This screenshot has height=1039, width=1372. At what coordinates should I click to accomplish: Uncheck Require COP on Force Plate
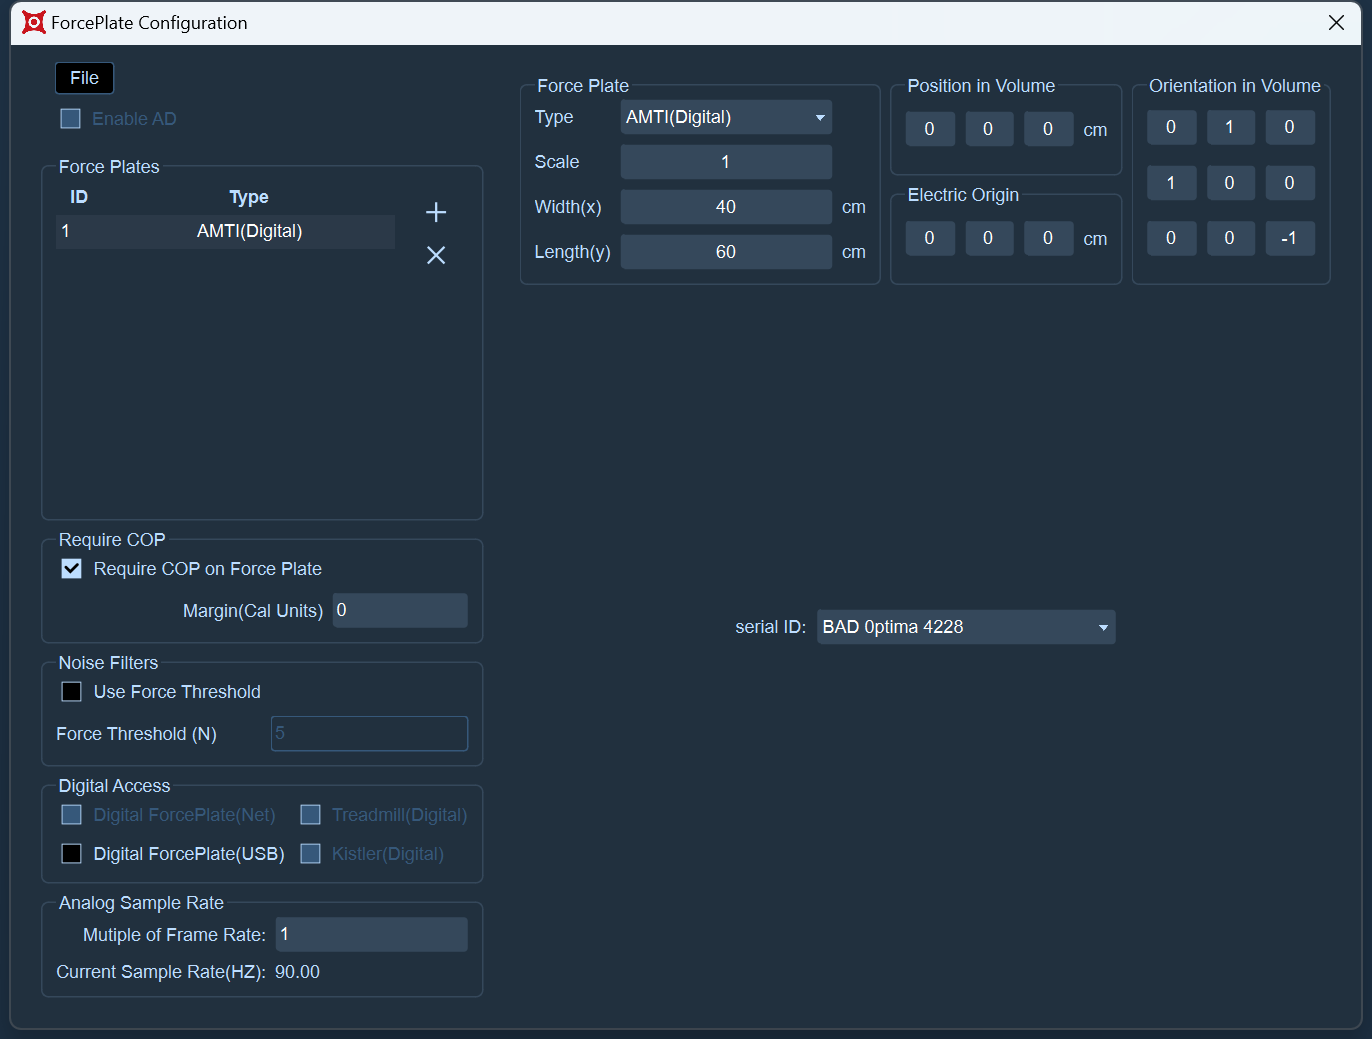point(72,569)
